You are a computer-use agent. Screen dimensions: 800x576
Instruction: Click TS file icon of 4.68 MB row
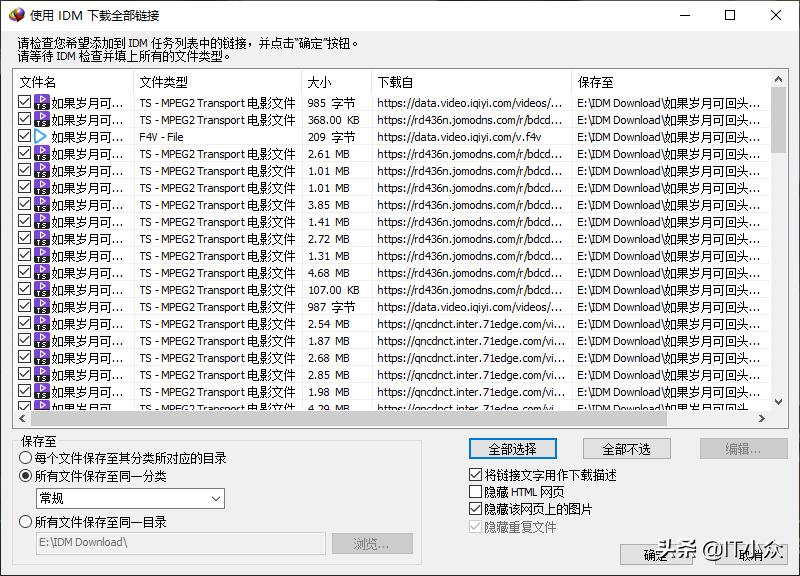coord(41,273)
